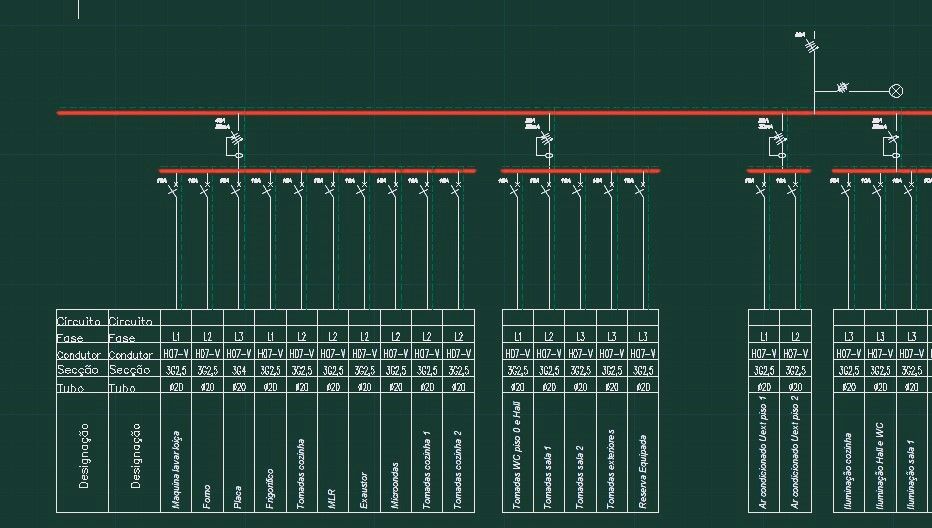
Task: Select the differential breaker feeding the Tomadas sala group
Action: 546,143
